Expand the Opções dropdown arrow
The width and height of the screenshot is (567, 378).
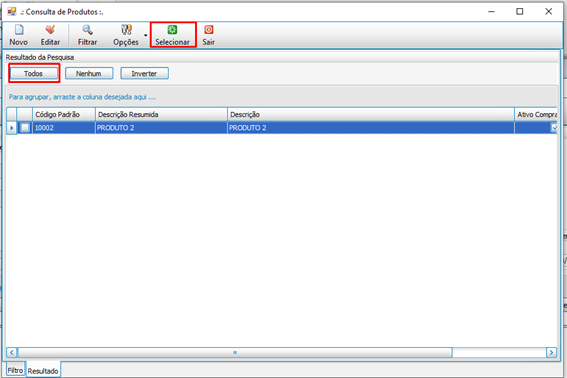[x=145, y=35]
